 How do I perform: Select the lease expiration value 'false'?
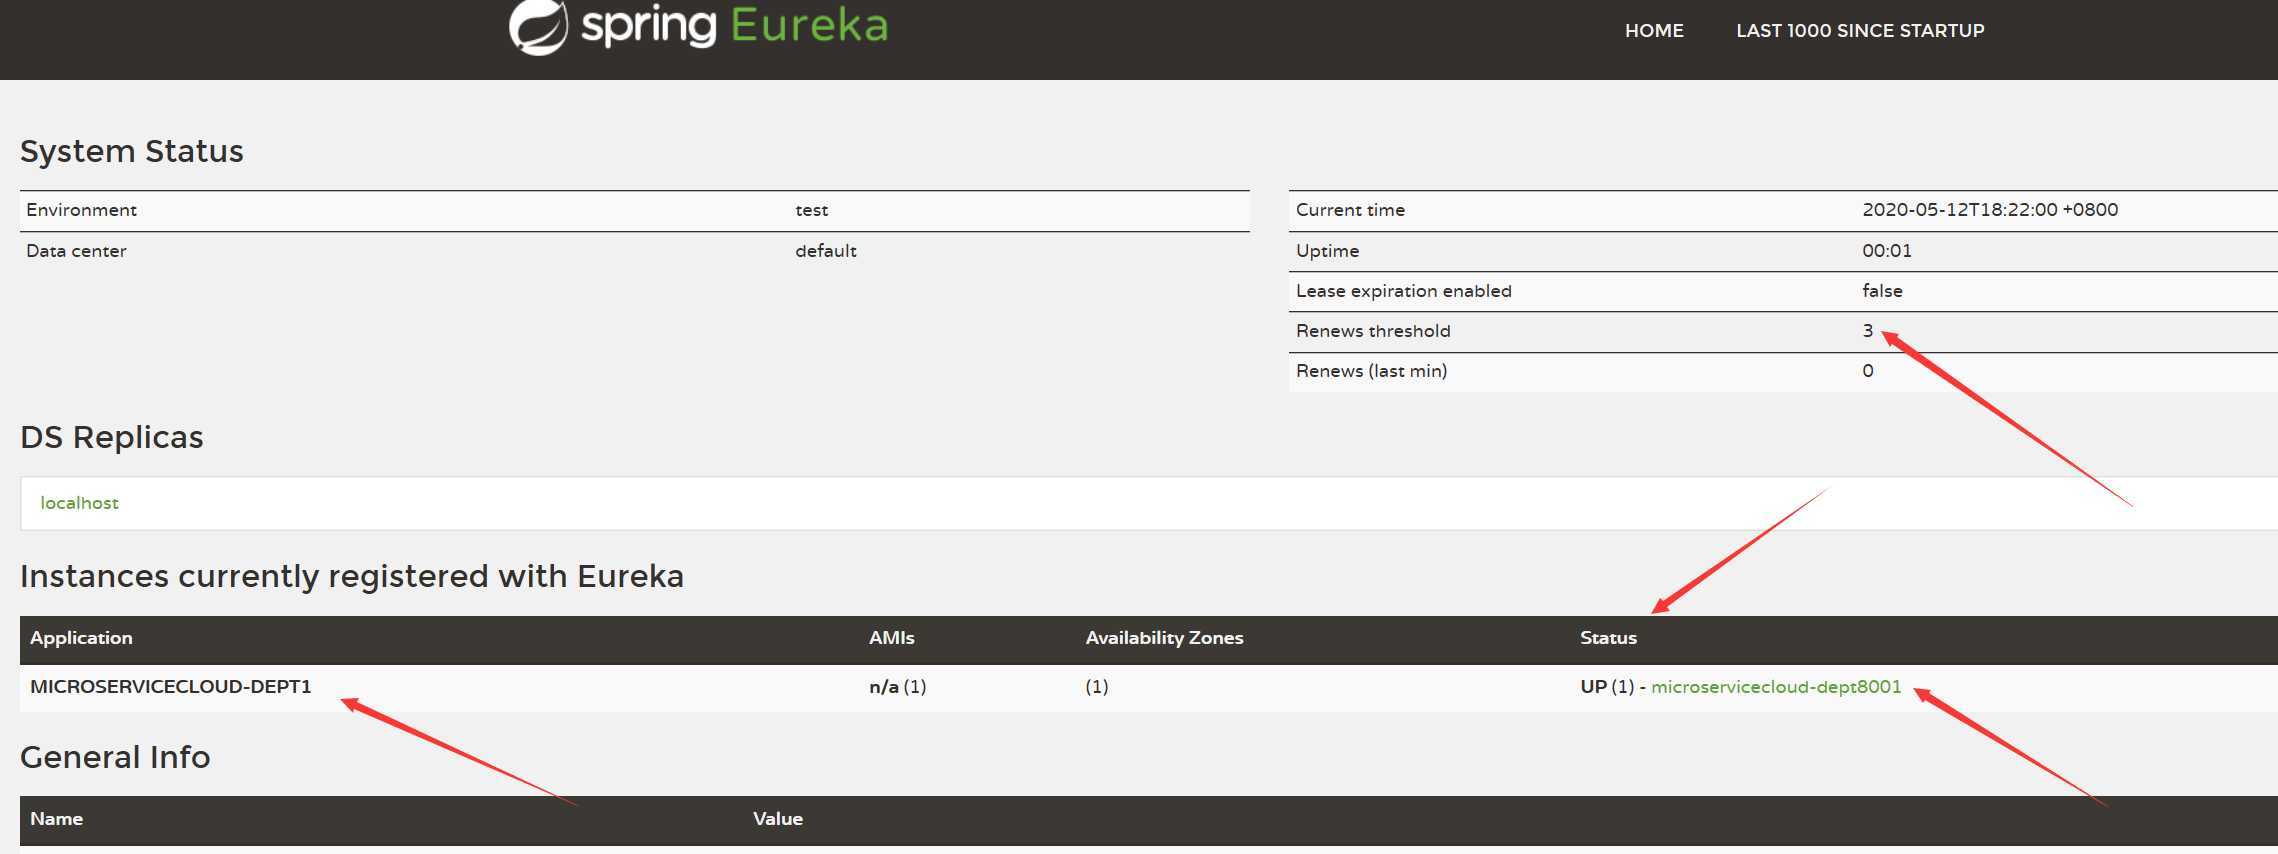coord(1882,291)
